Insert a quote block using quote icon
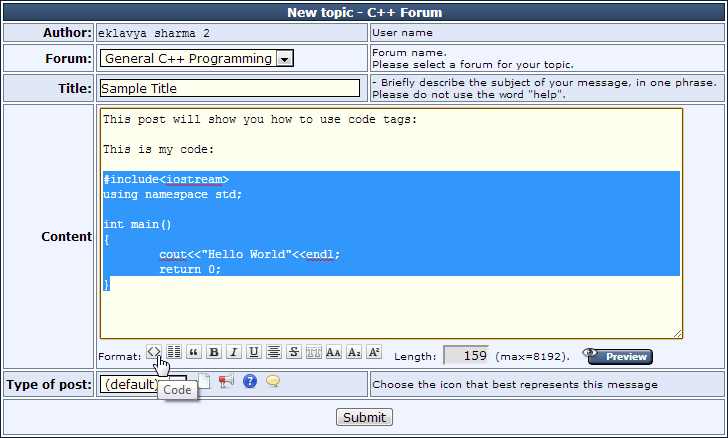Viewport: 728px width, 438px height. pos(194,352)
